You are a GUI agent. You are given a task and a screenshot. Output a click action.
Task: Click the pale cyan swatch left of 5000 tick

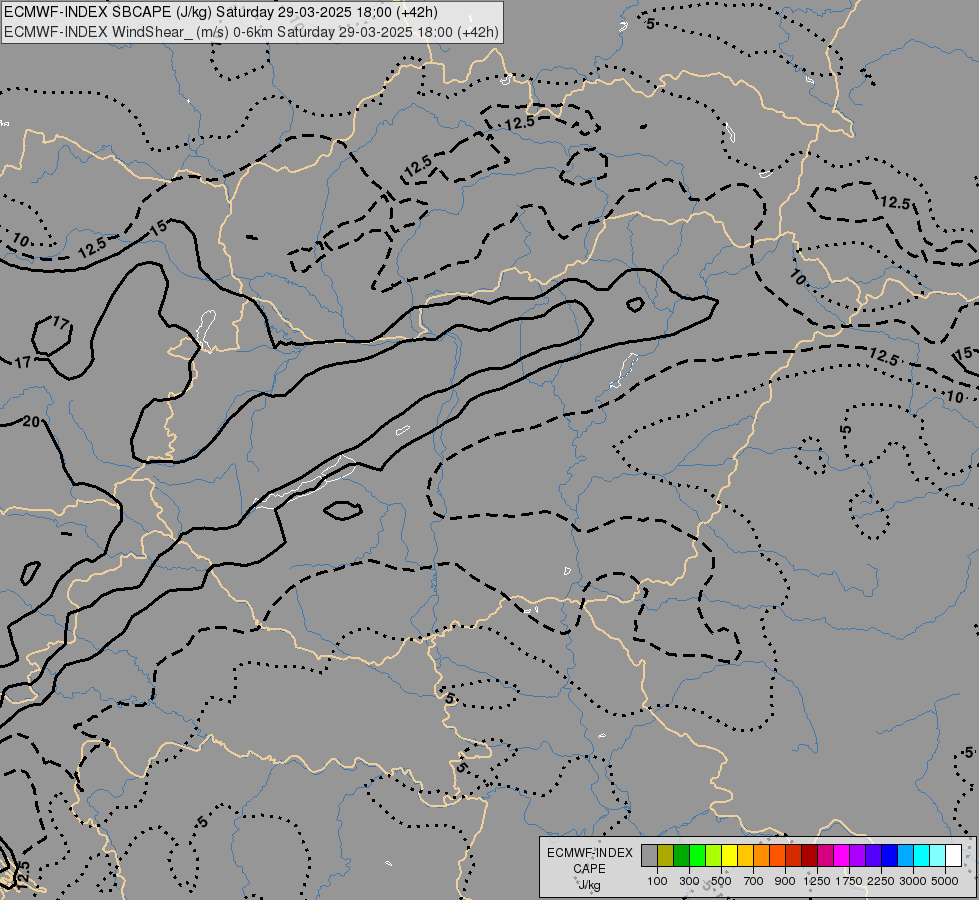pyautogui.click(x=938, y=856)
